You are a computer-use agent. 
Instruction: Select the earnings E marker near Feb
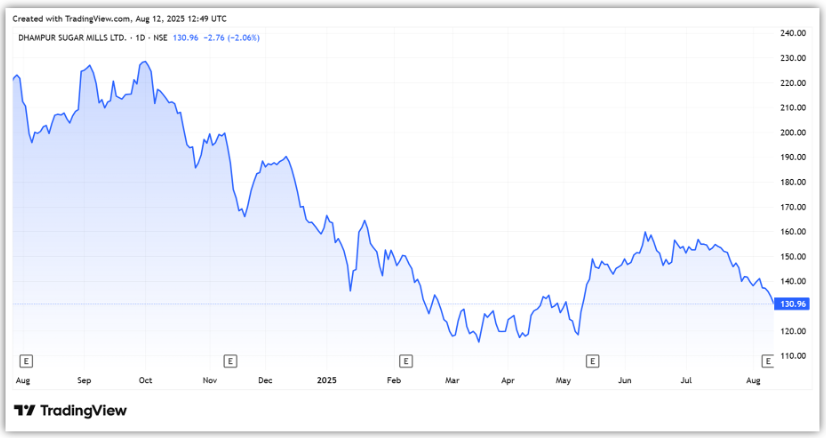(x=405, y=360)
